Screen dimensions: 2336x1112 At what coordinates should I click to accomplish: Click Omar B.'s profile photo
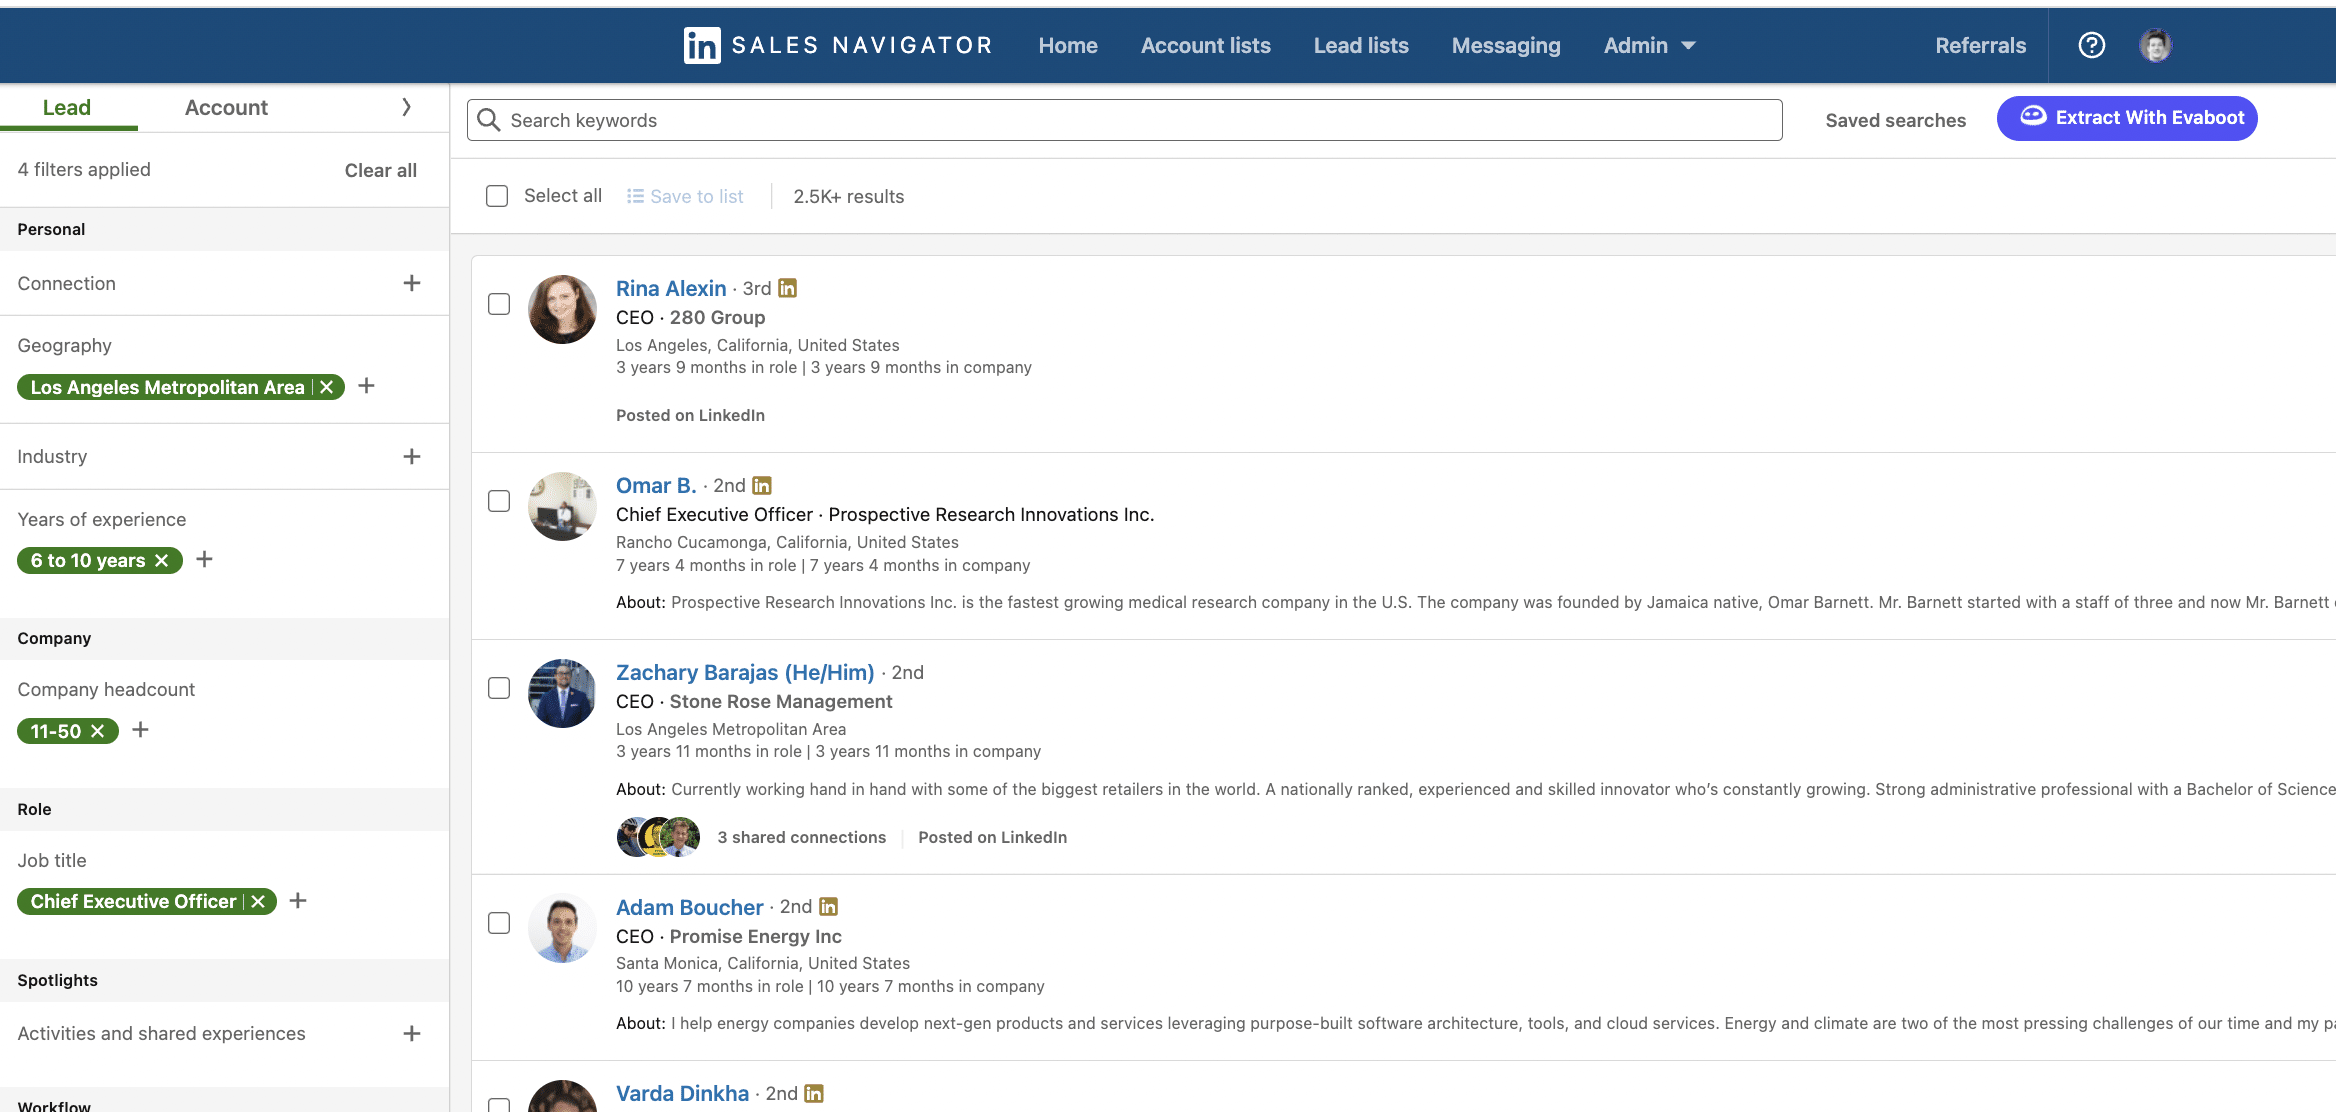pyautogui.click(x=562, y=506)
